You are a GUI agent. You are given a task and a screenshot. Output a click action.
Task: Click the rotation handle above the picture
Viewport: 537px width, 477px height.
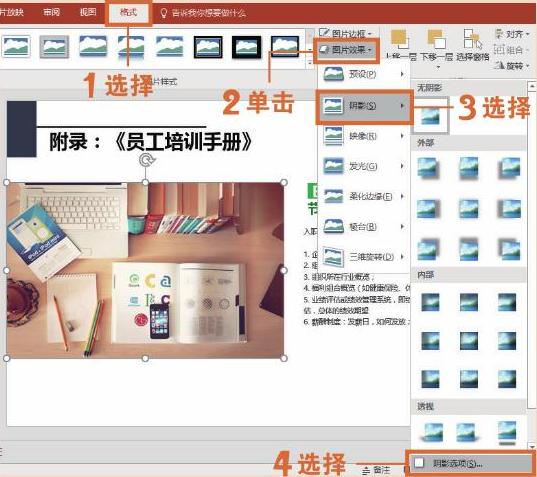(147, 160)
